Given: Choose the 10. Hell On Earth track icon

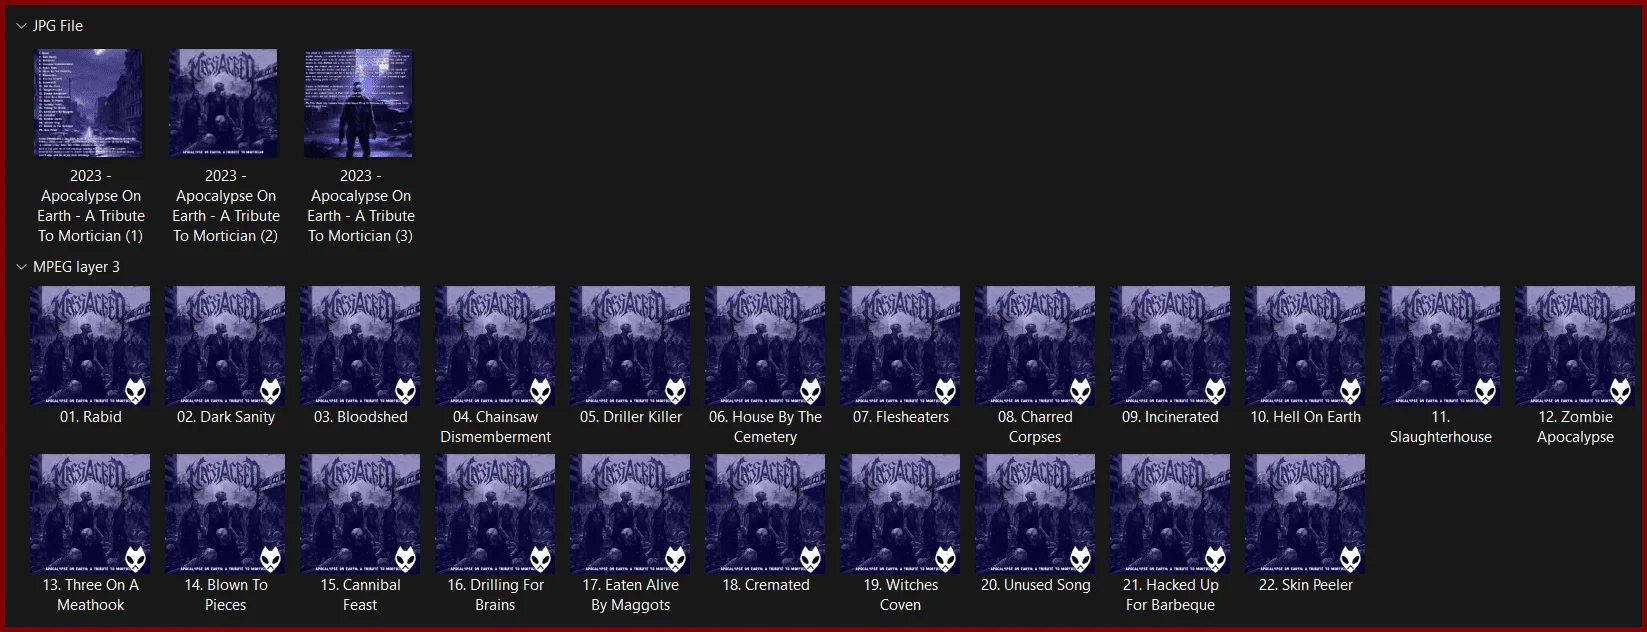Looking at the screenshot, I should coord(1305,346).
